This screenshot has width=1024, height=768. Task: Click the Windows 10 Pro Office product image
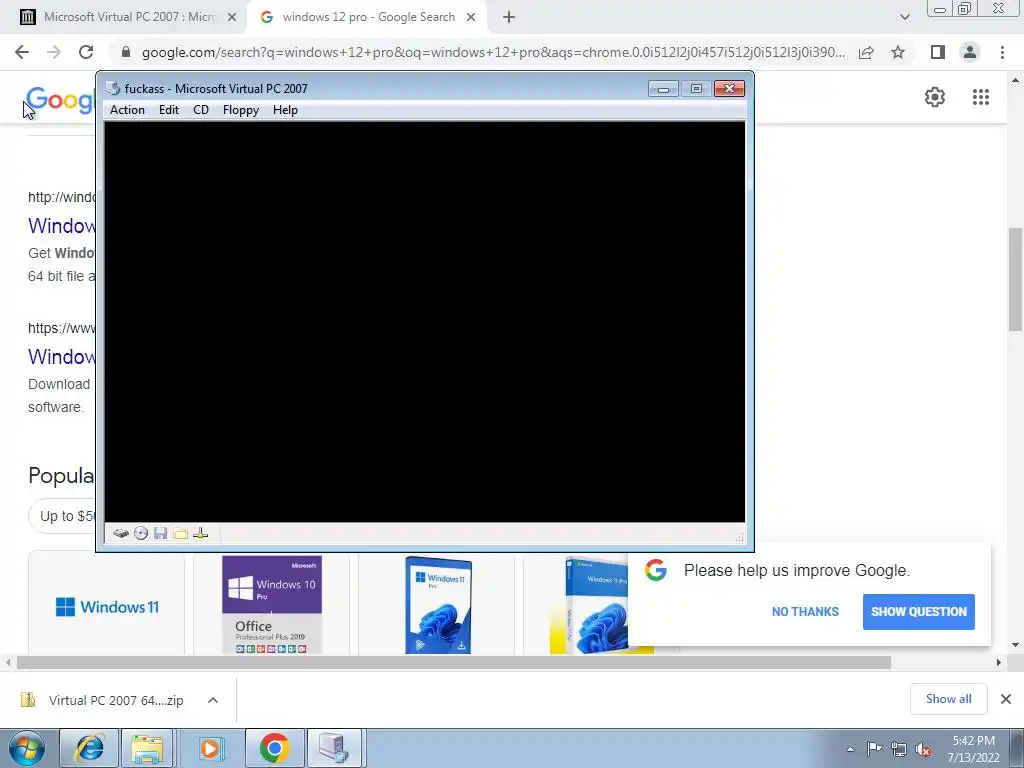[x=272, y=605]
